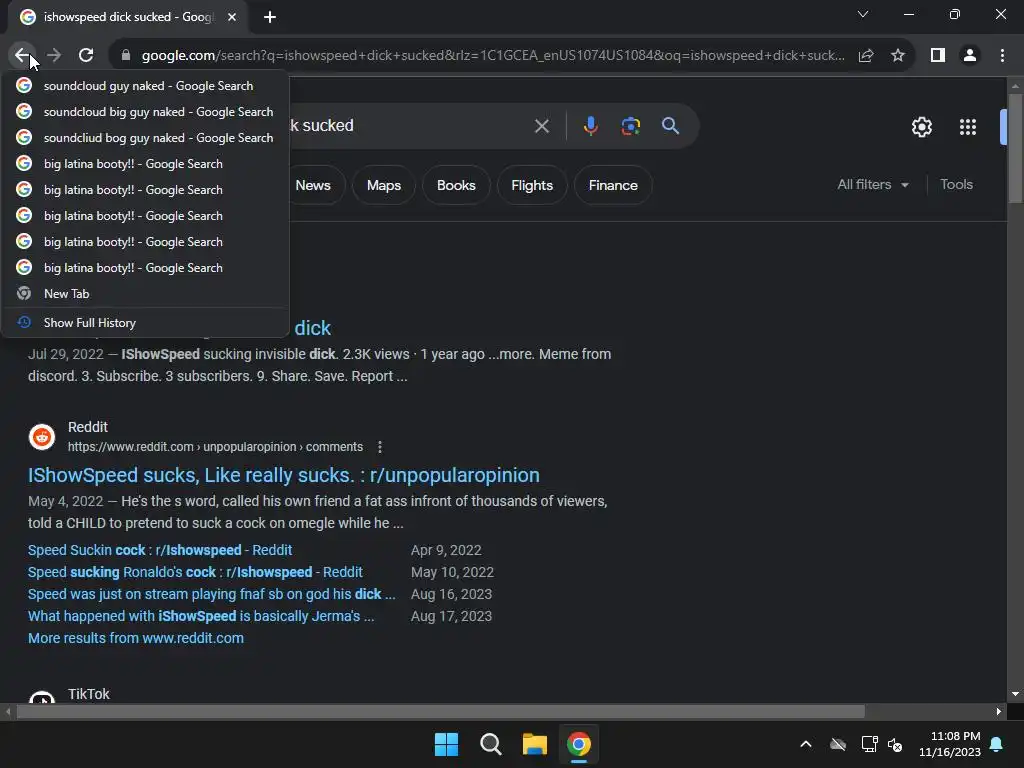The width and height of the screenshot is (1024, 768).
Task: Click the browser back arrow button
Action: (x=22, y=56)
